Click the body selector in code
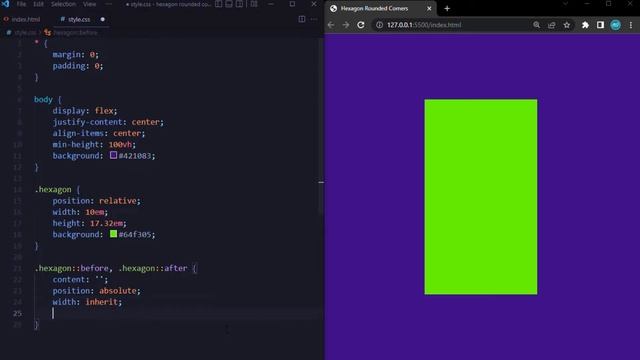Image resolution: width=640 pixels, height=360 pixels. coord(43,100)
